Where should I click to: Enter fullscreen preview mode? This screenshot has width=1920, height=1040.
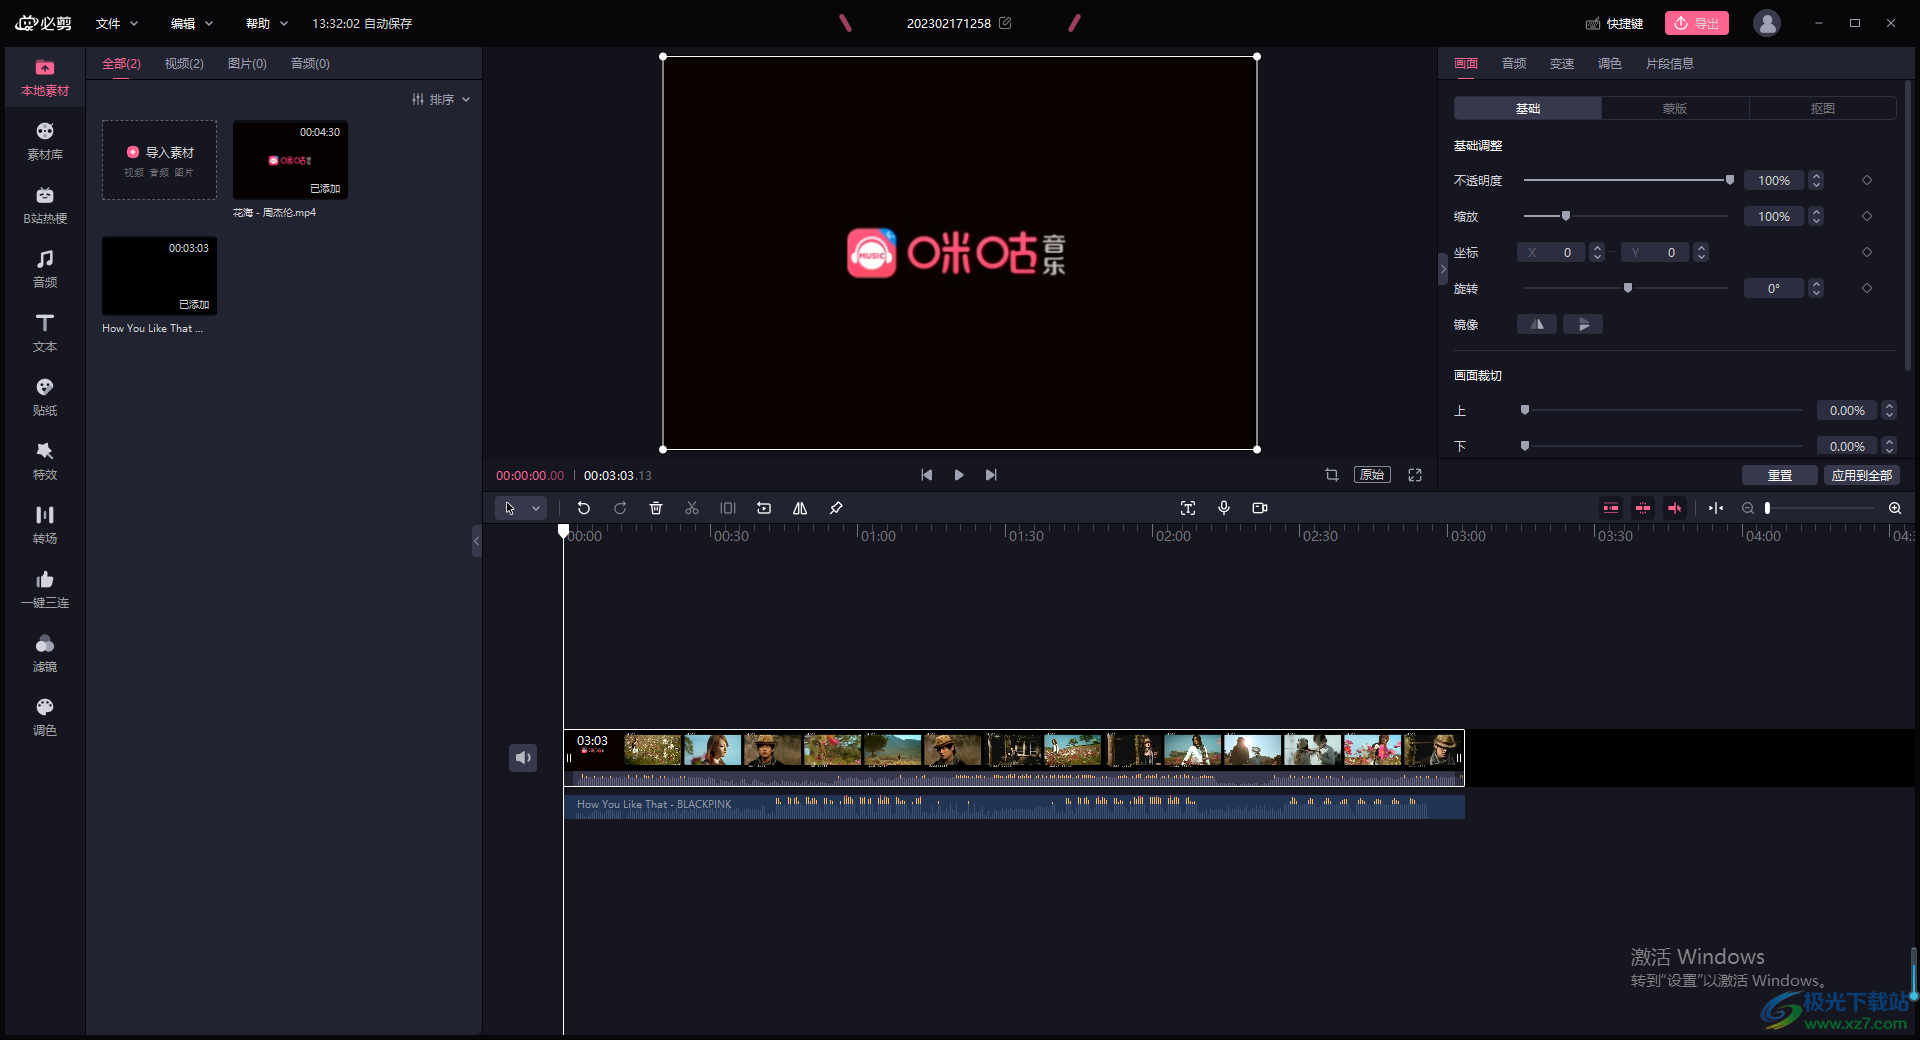[x=1415, y=475]
